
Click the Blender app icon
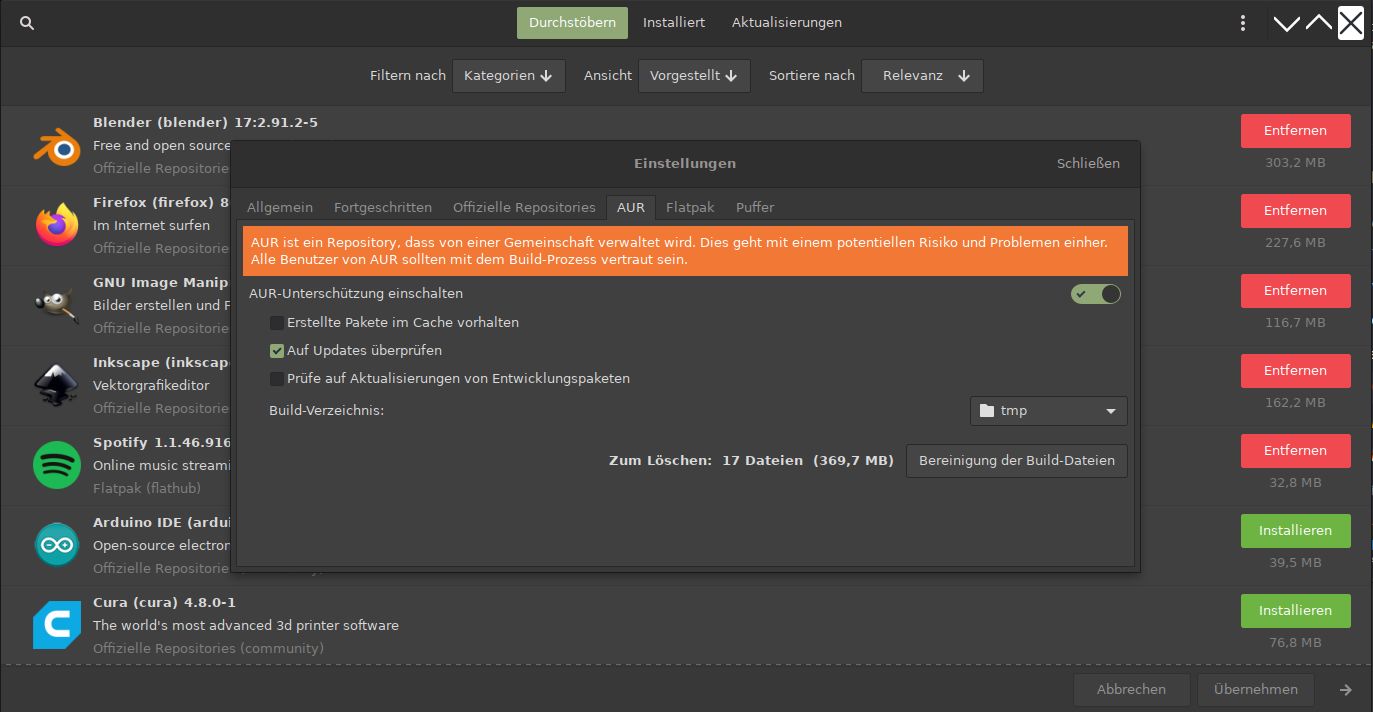click(x=57, y=146)
